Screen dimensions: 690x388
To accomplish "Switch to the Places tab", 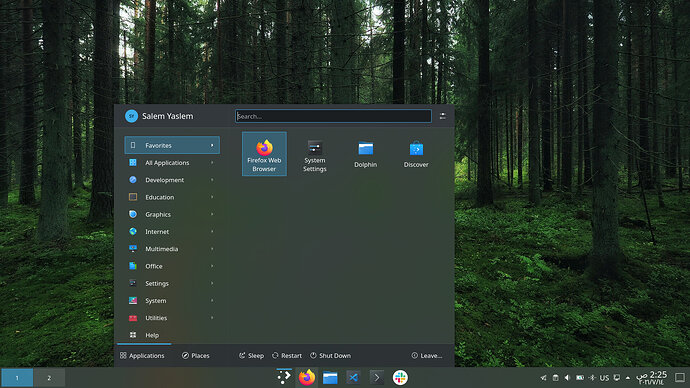I will (x=196, y=355).
